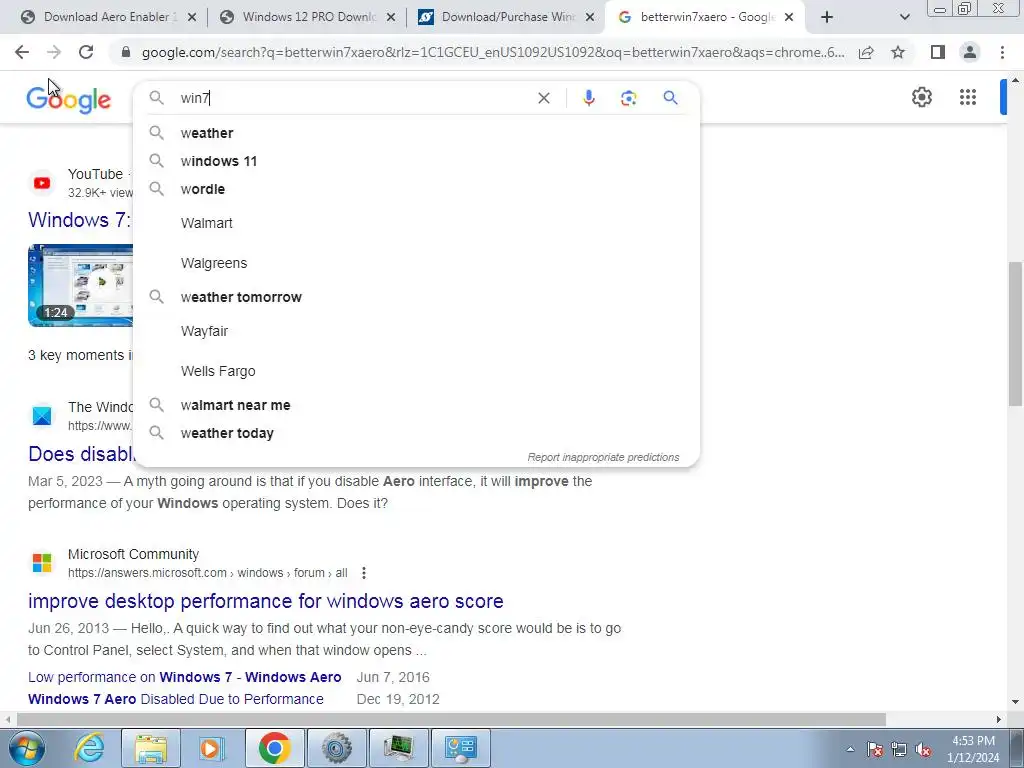
Task: Open the Chrome side panel
Action: (938, 52)
